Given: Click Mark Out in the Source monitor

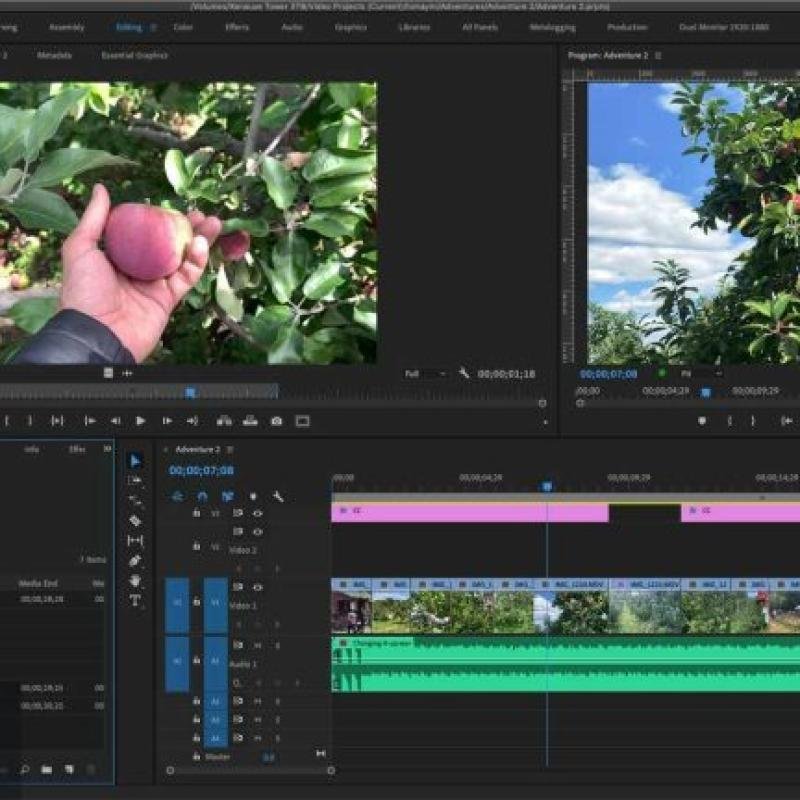Looking at the screenshot, I should pyautogui.click(x=30, y=421).
